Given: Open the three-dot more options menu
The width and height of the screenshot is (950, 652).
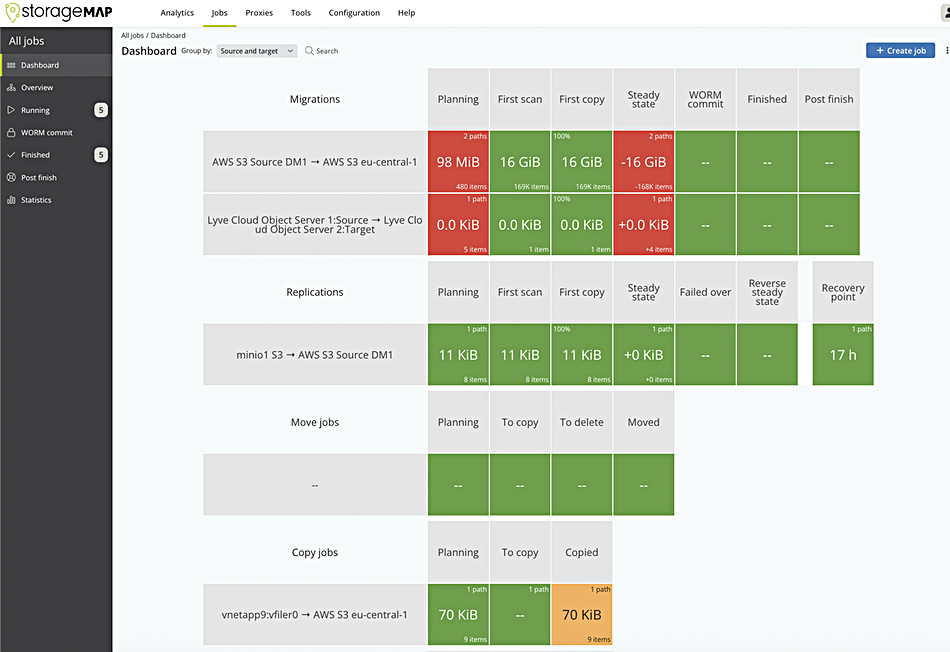Looking at the screenshot, I should tap(946, 50).
